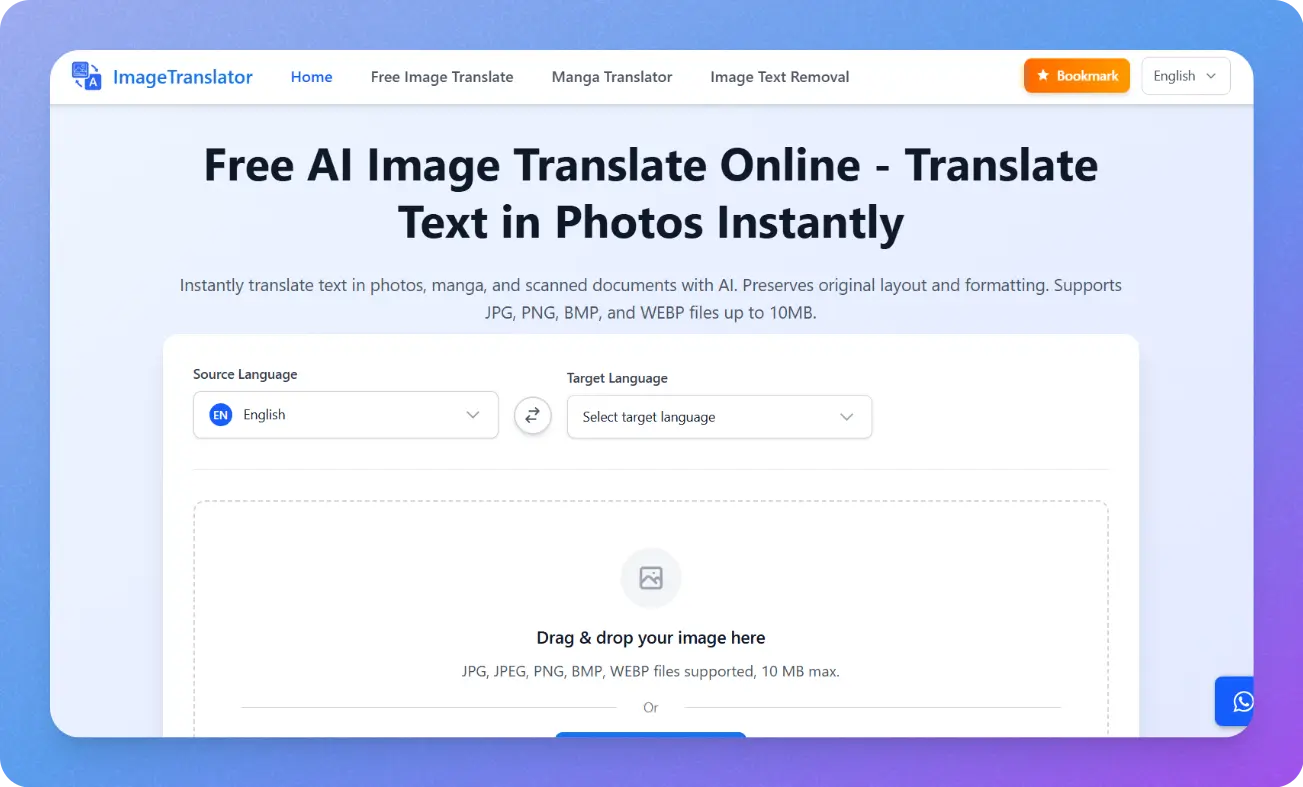Navigate to Manga Translator
1303x787 pixels.
(612, 77)
